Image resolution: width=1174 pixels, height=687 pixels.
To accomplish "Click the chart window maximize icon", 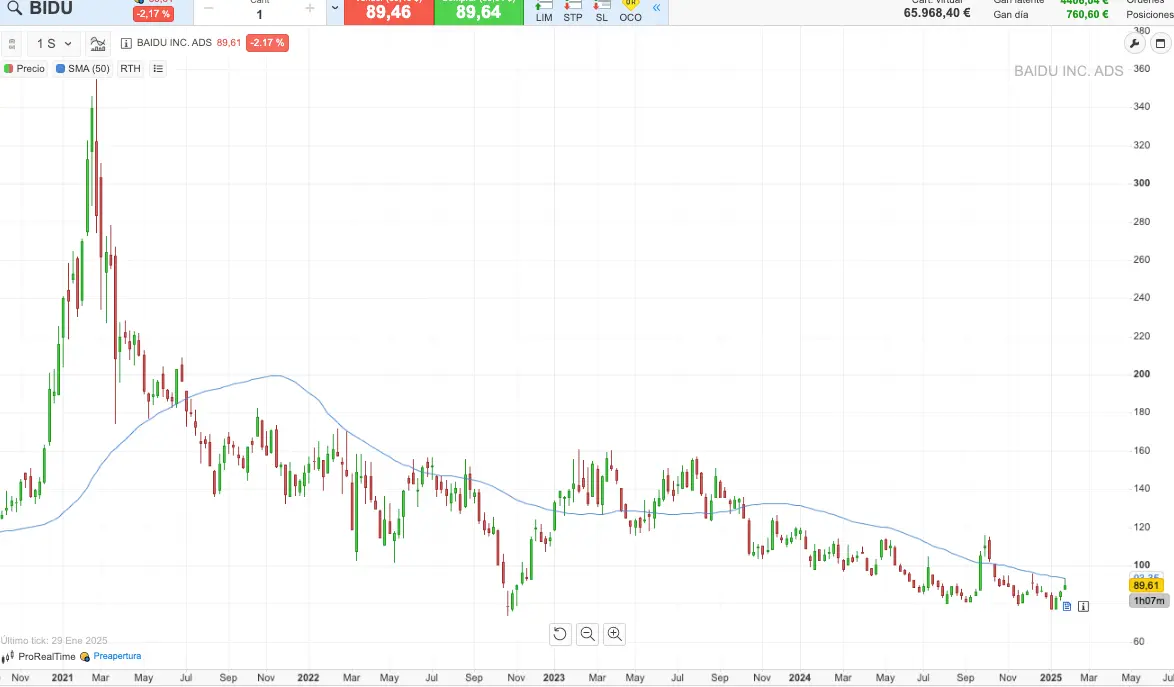I will pos(1160,43).
